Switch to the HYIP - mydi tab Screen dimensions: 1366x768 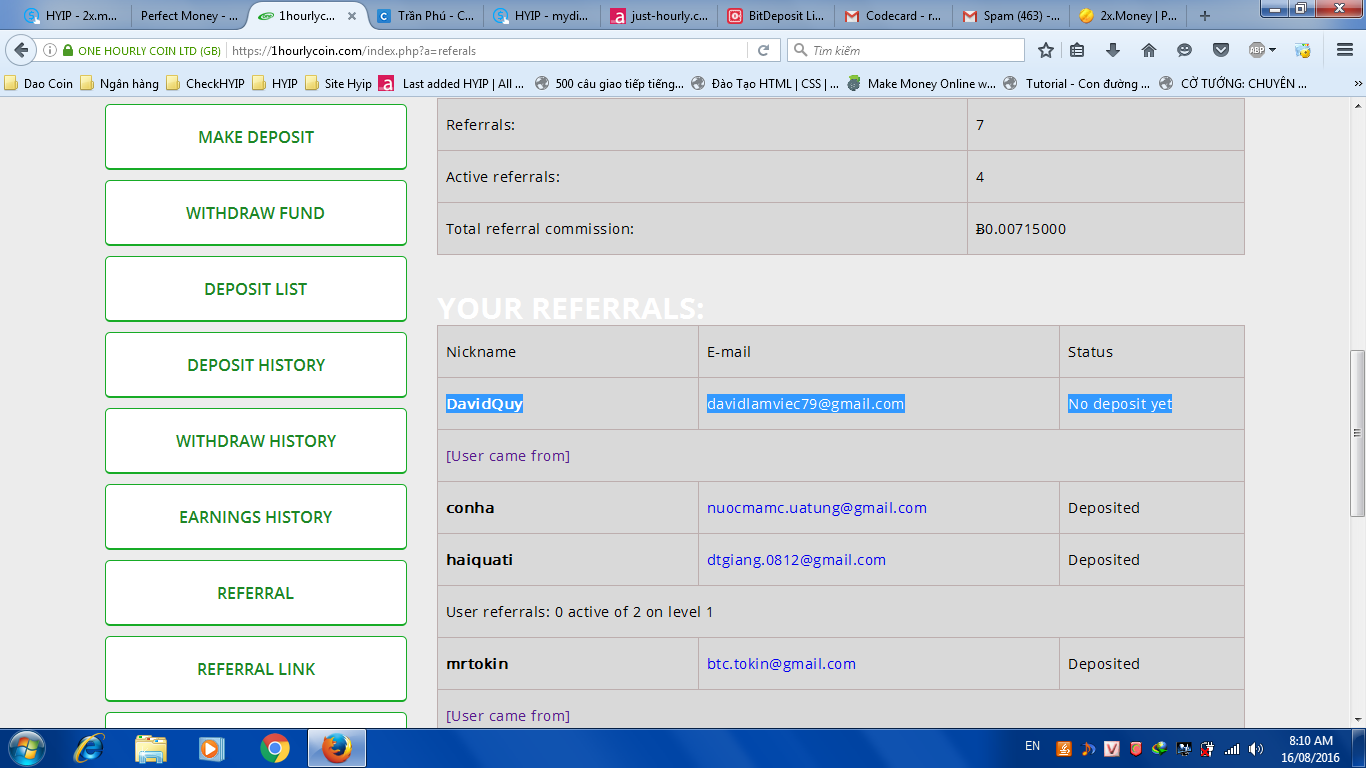[x=545, y=16]
